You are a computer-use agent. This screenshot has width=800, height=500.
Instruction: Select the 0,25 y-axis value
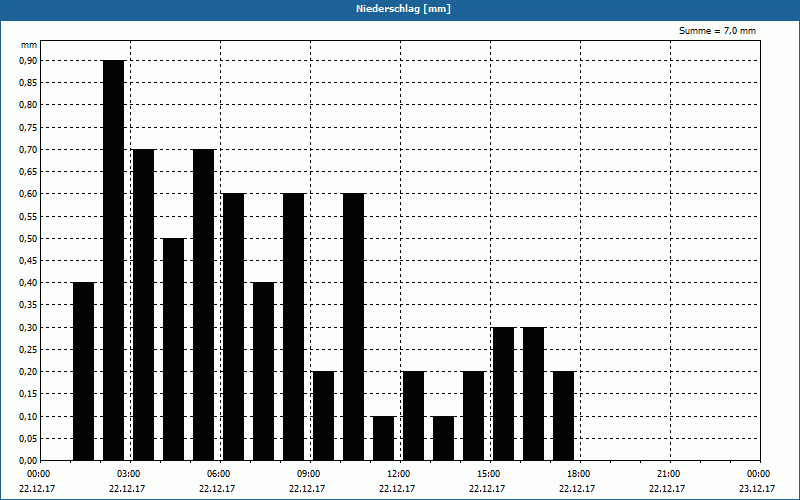28,350
